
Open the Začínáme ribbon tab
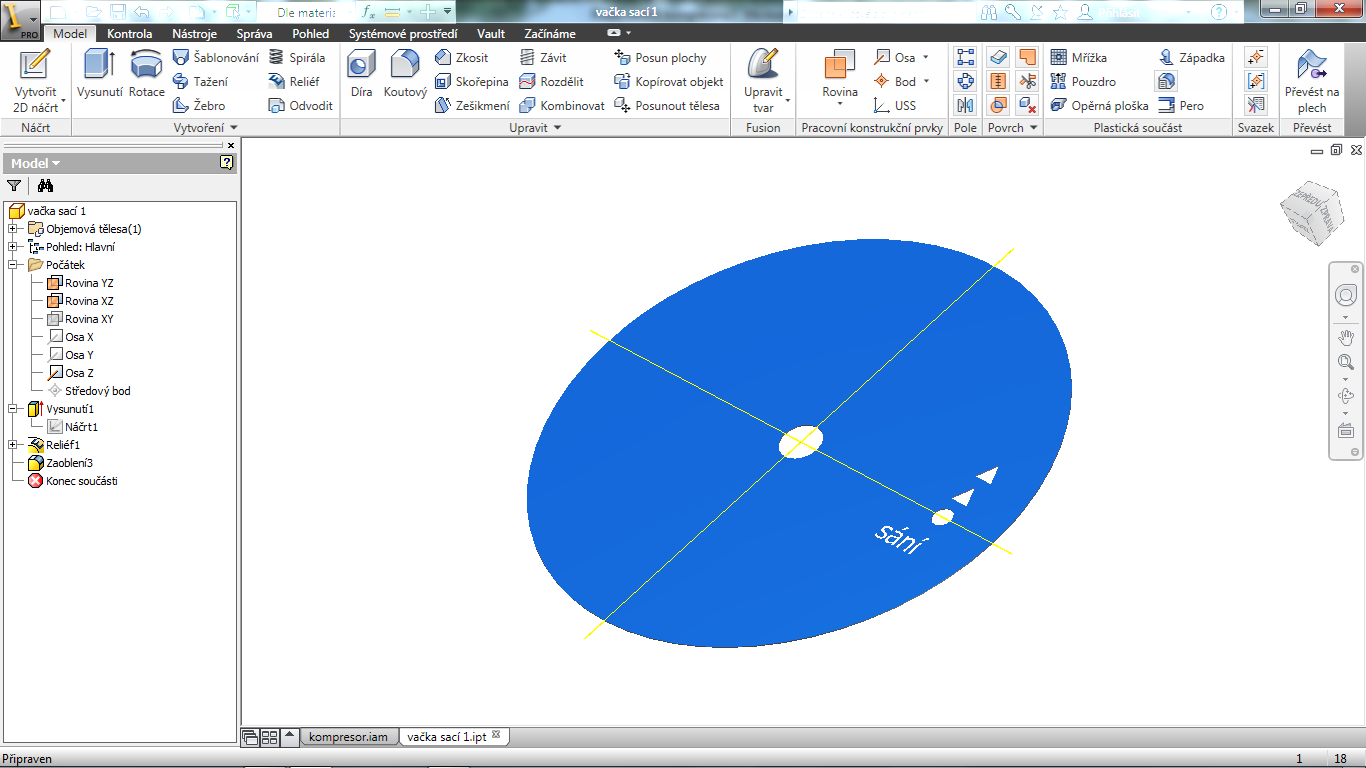pyautogui.click(x=550, y=34)
